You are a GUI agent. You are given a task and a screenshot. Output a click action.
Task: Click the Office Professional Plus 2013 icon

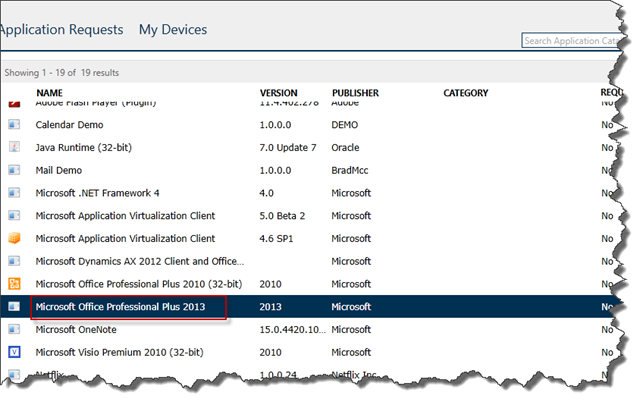[x=14, y=306]
